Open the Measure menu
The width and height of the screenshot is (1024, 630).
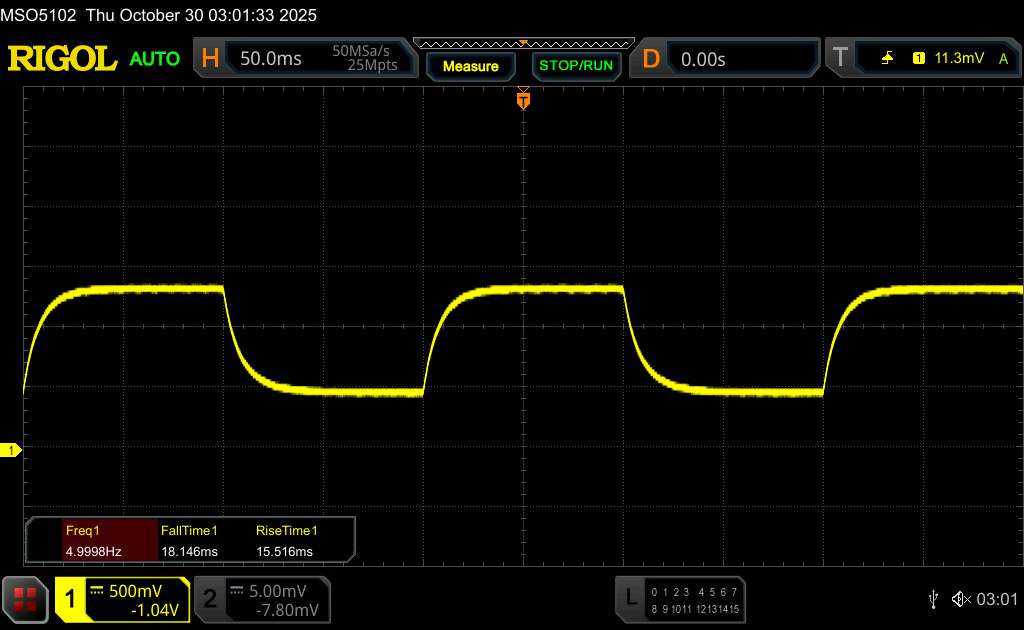click(470, 66)
